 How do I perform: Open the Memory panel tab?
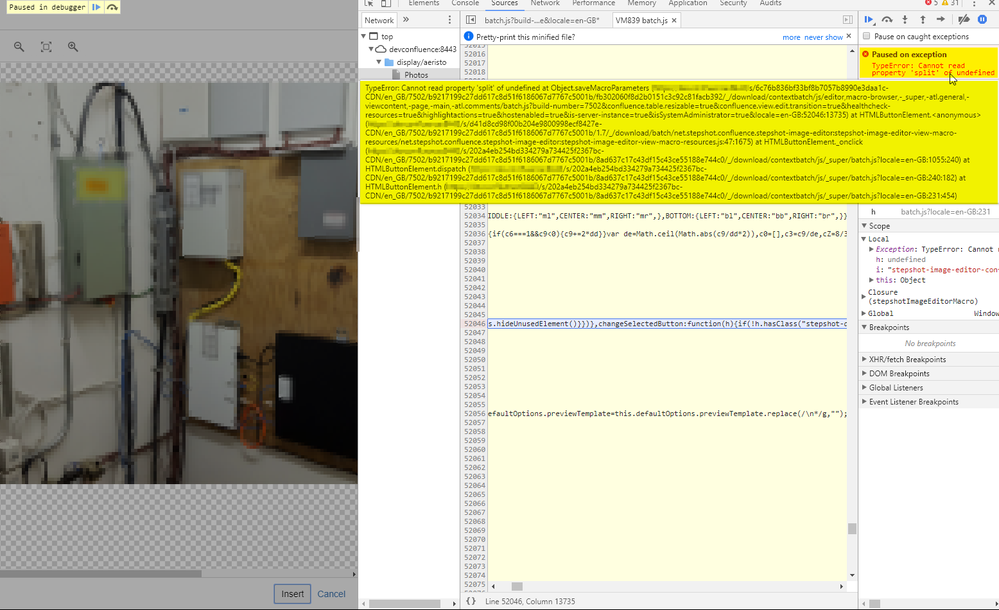point(642,3)
